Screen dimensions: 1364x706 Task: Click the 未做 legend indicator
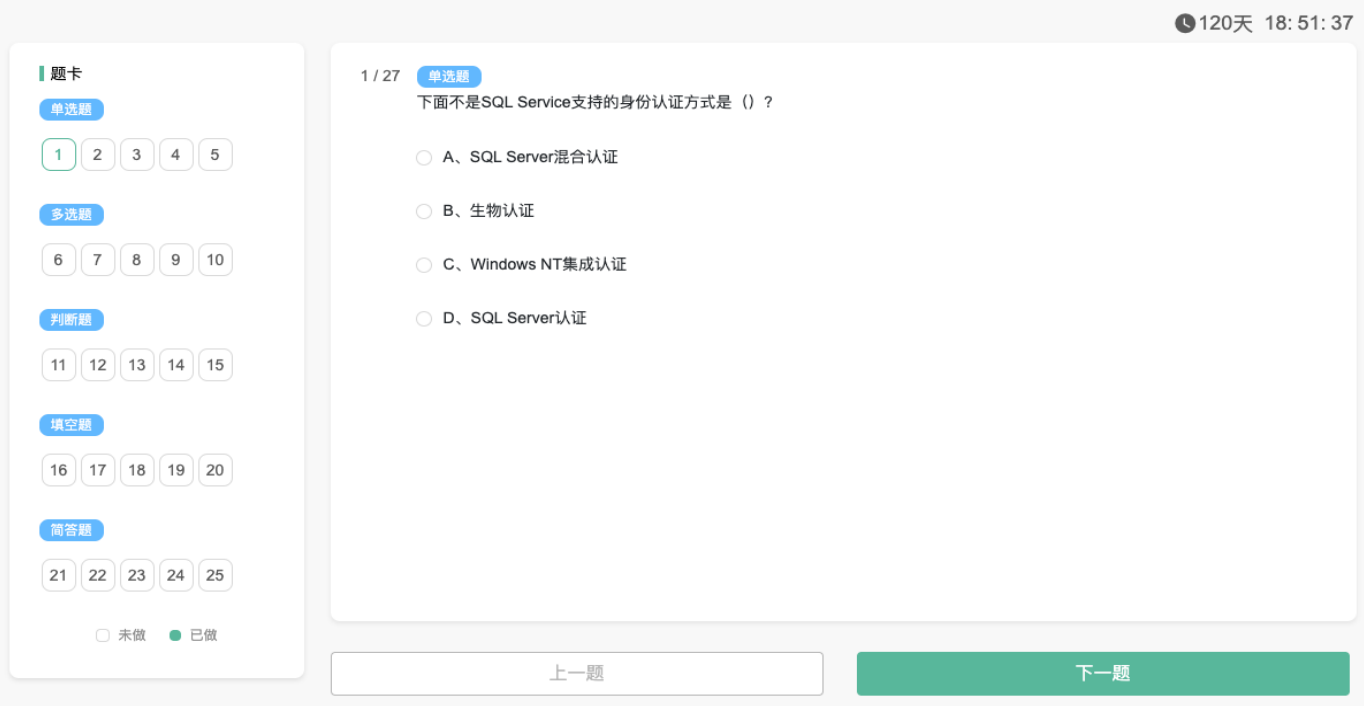tap(102, 635)
